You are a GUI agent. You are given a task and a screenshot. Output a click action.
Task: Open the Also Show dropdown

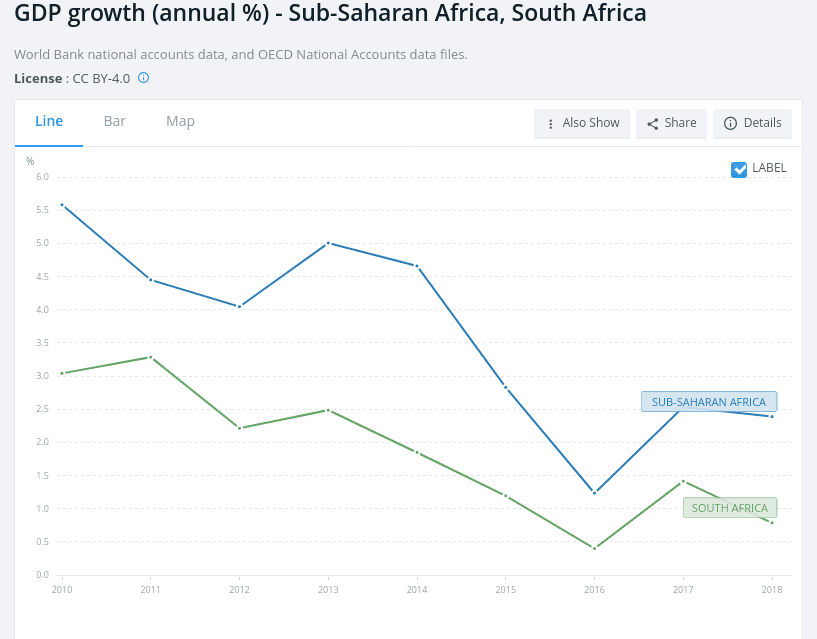click(x=582, y=123)
